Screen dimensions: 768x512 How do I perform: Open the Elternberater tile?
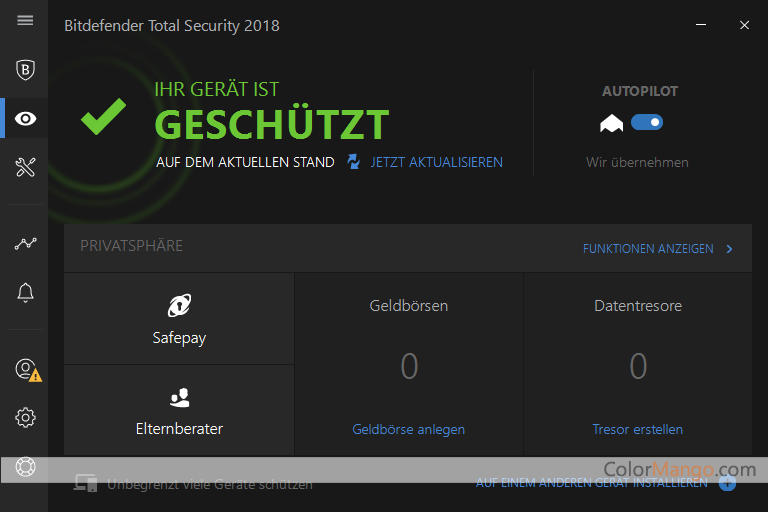tap(179, 411)
